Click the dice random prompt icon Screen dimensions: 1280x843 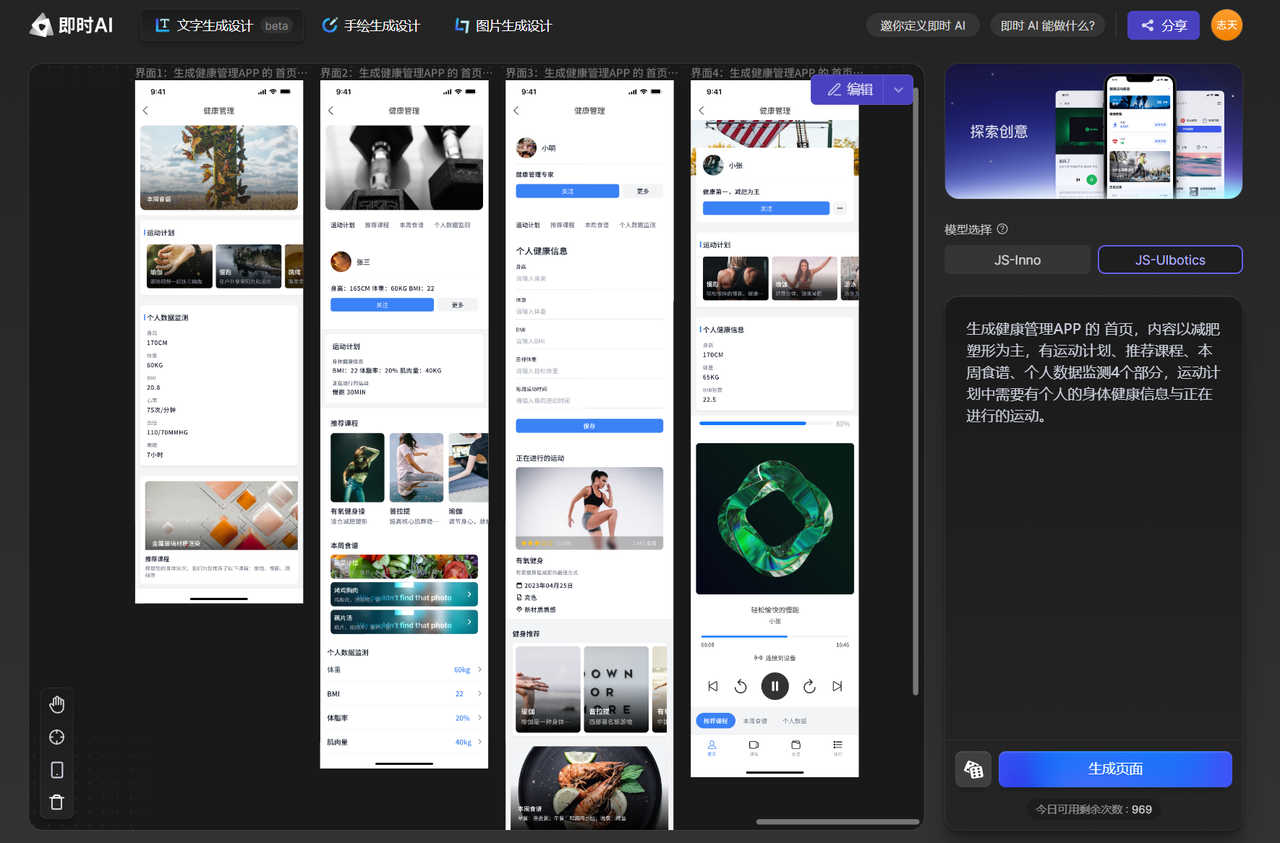tap(973, 769)
